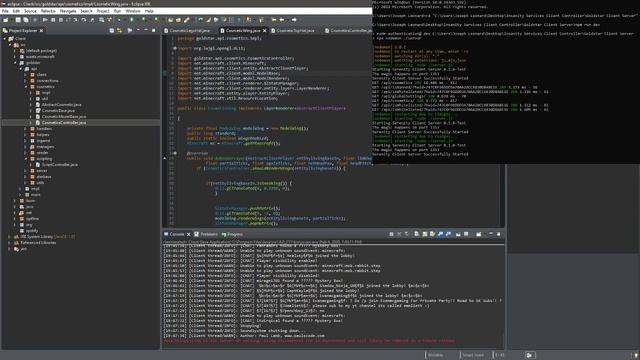Toggle Pin Console in Console toolbar
The height and width of the screenshot is (360, 640).
pyautogui.click(x=458, y=234)
